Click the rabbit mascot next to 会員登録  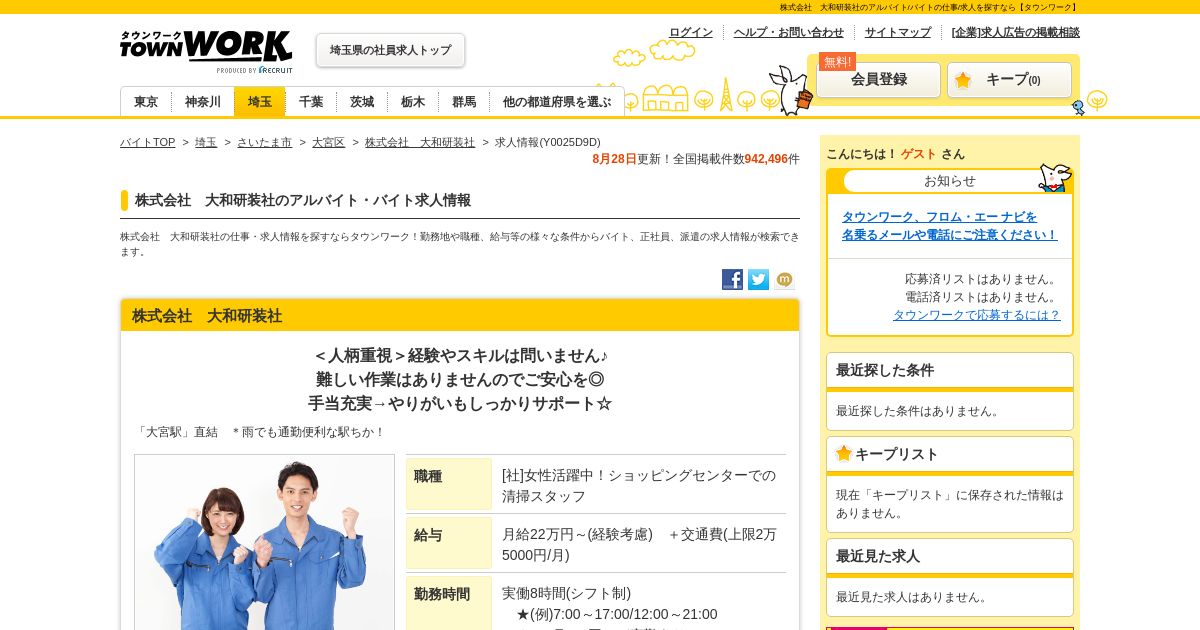tap(791, 90)
